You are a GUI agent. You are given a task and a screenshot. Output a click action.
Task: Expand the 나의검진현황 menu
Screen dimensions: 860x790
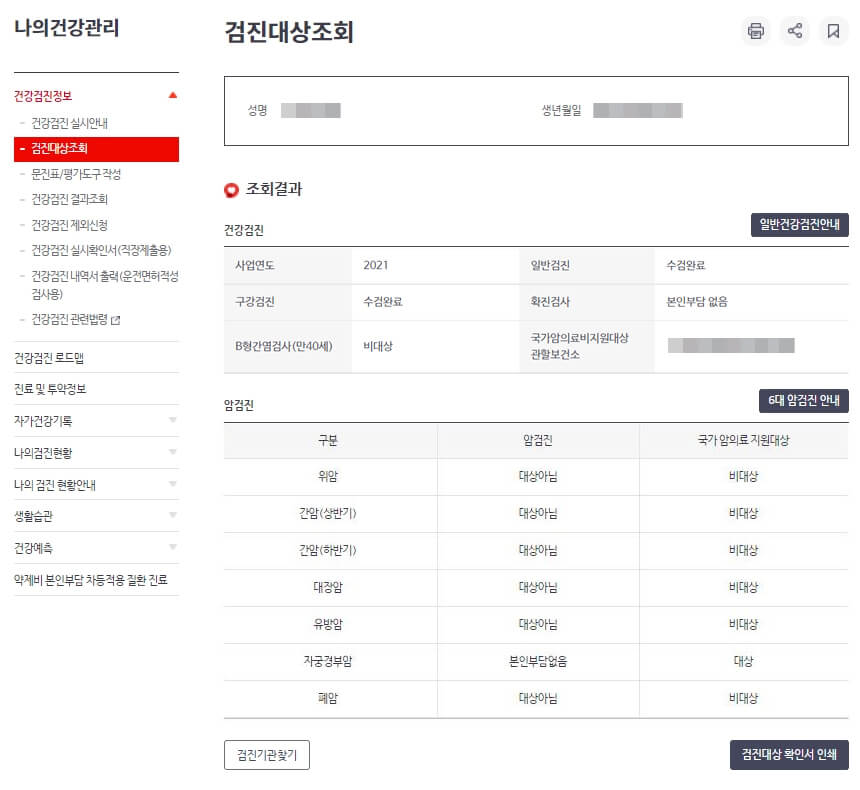point(172,452)
